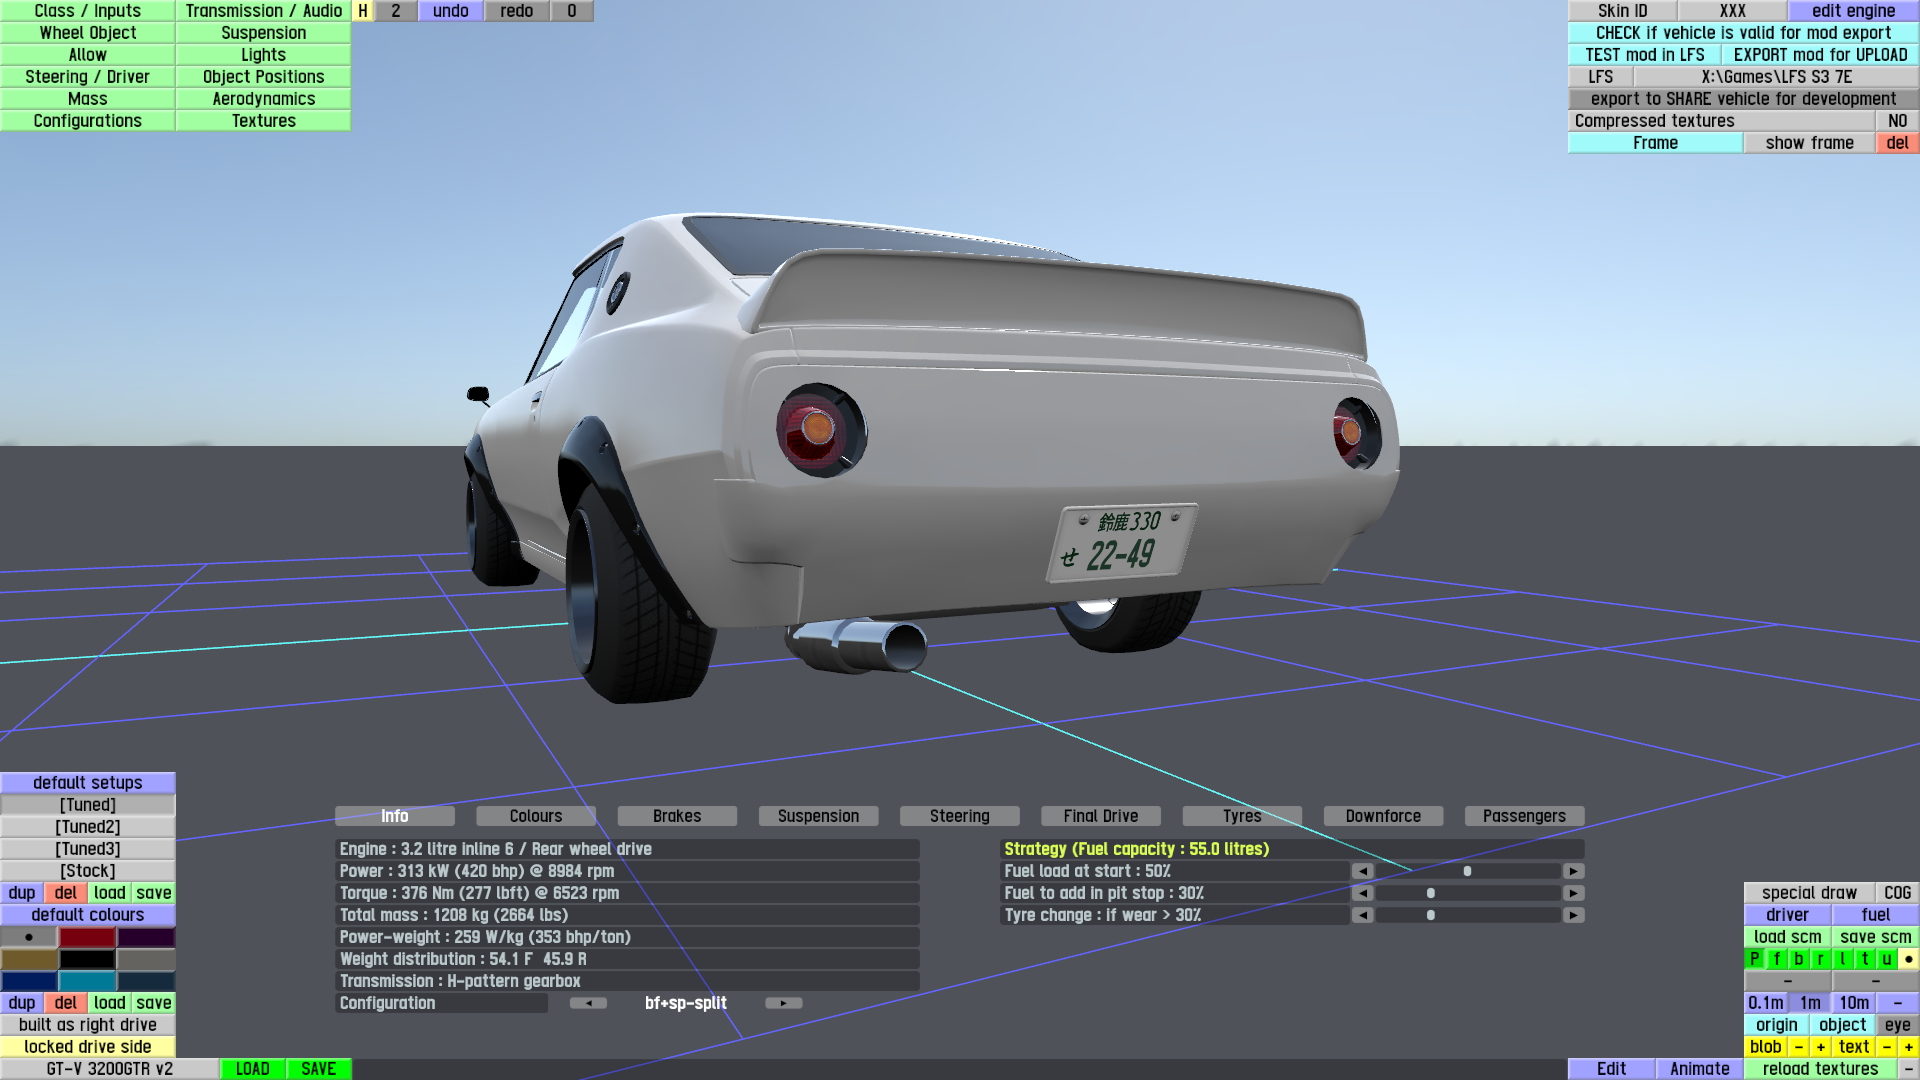Toggle 'locked drive side' option
This screenshot has width=1920, height=1080.
tap(88, 1047)
